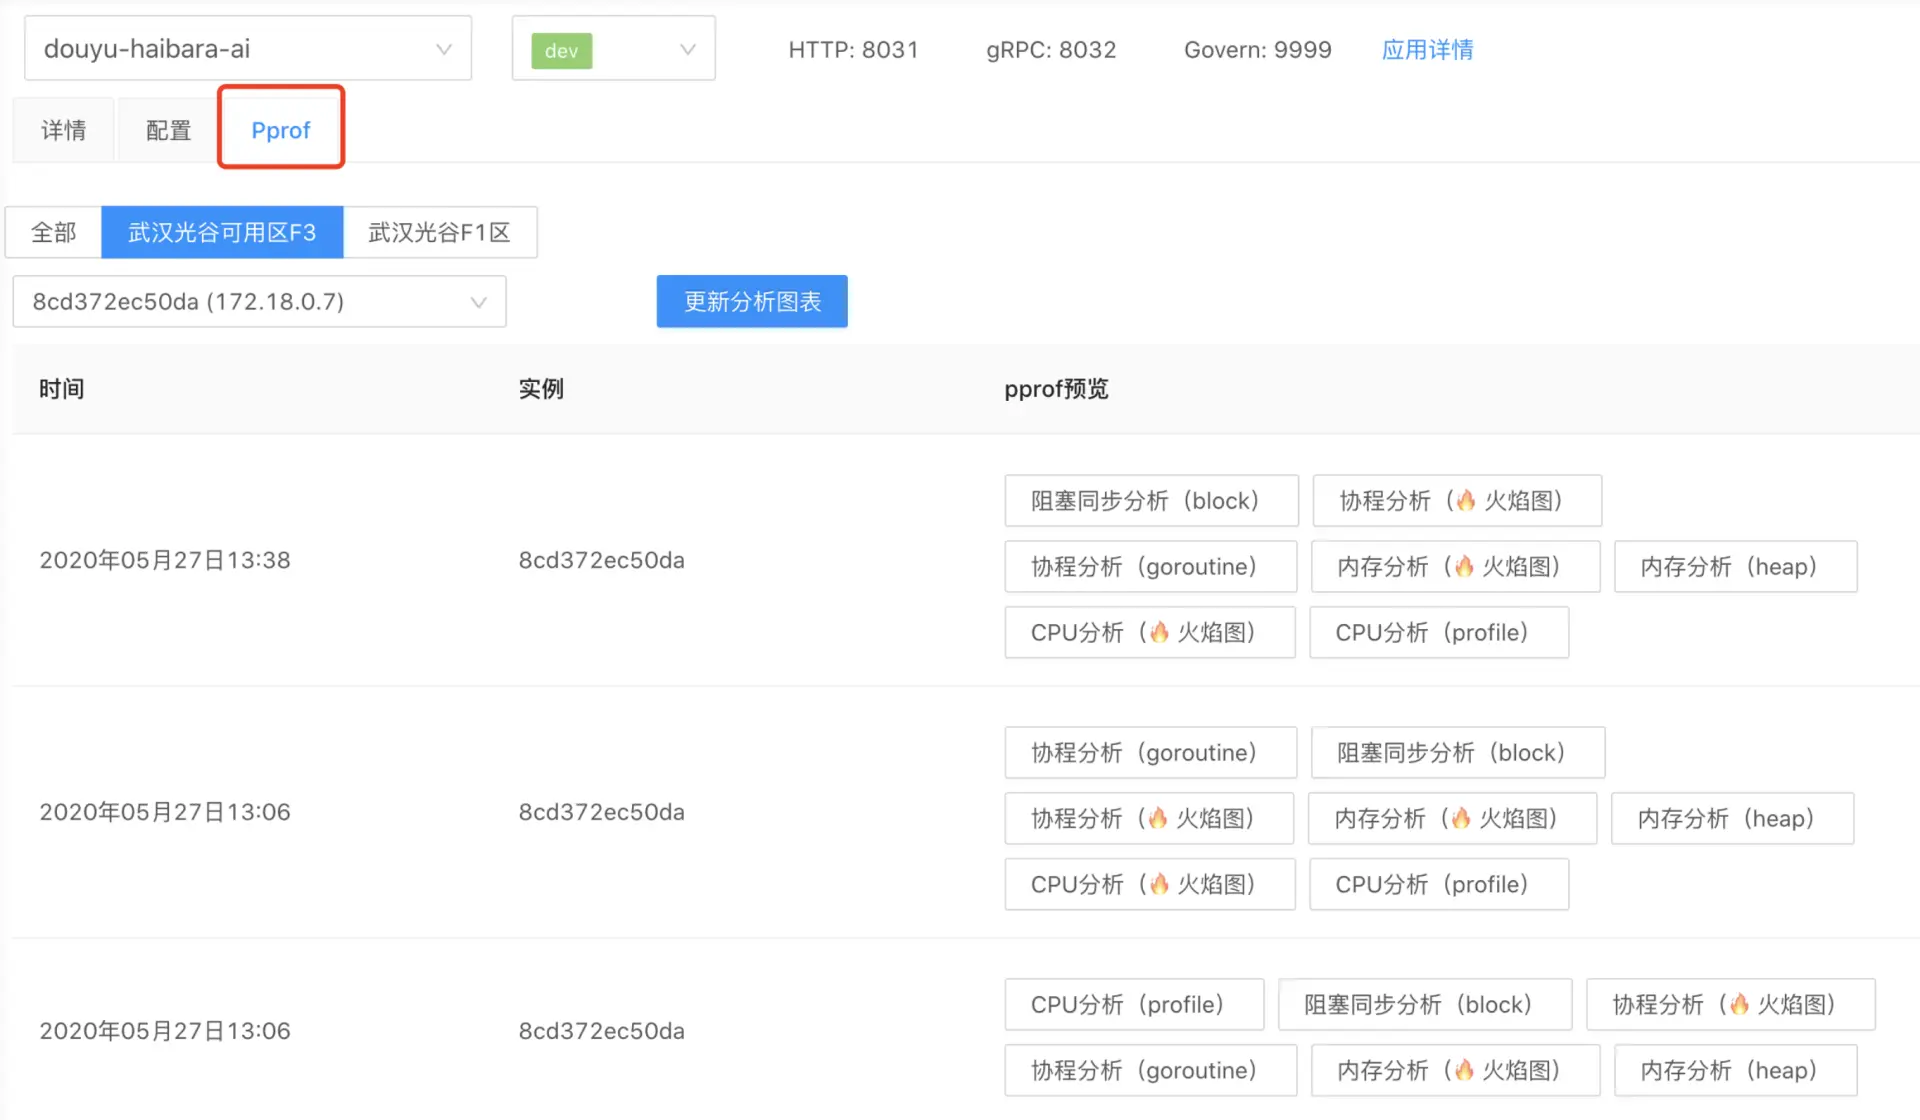Image resolution: width=1920 pixels, height=1120 pixels.
Task: Open CPU flame graph for 13:38 row
Action: 1149,632
